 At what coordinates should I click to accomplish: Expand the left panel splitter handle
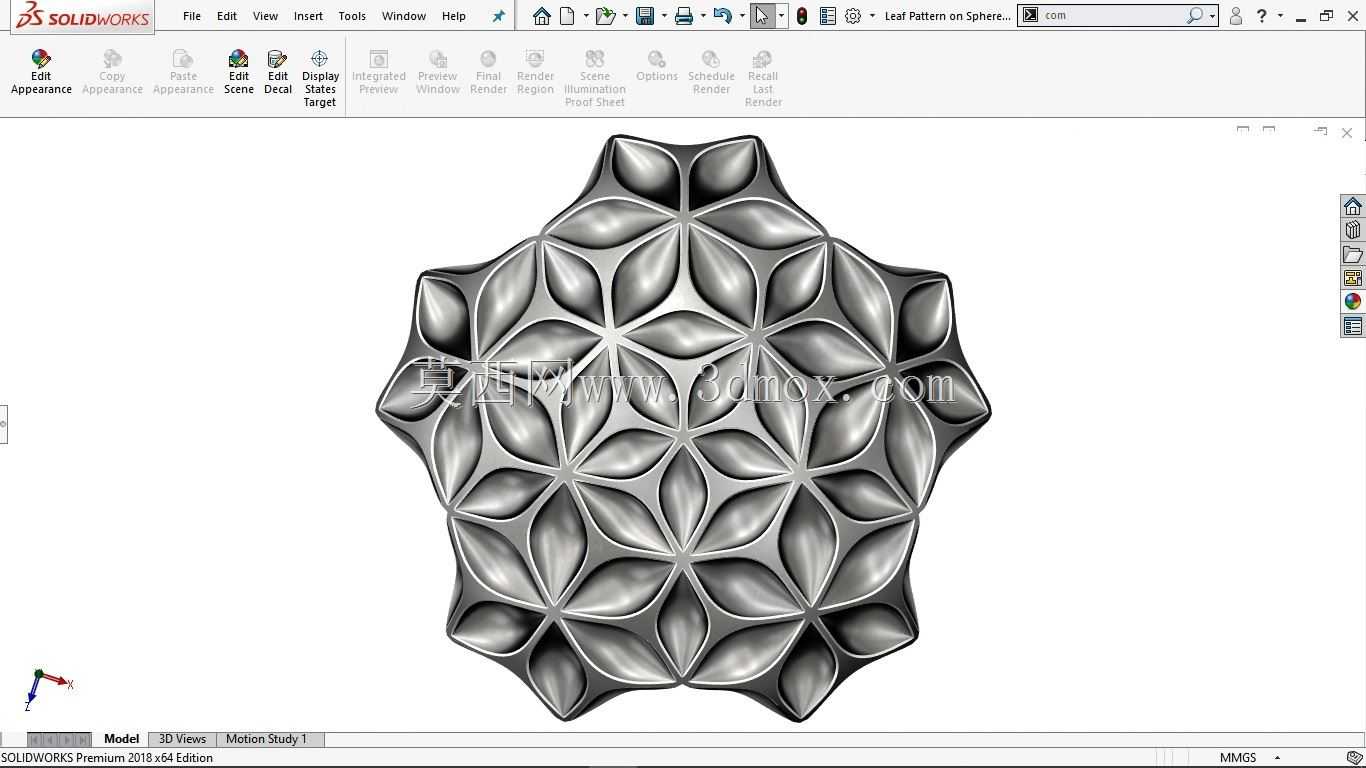(x=3, y=424)
